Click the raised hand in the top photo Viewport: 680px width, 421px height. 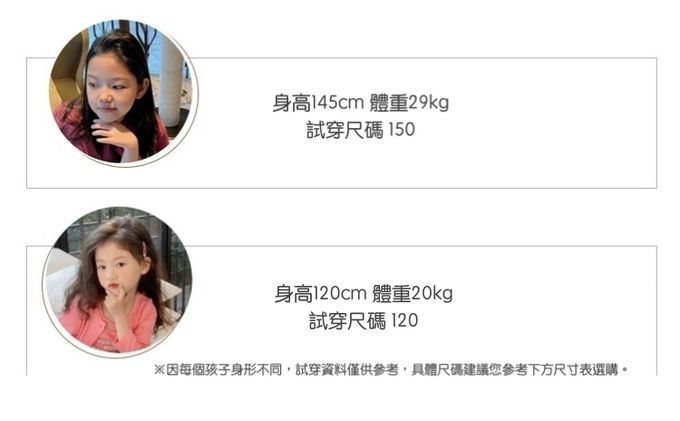114,135
